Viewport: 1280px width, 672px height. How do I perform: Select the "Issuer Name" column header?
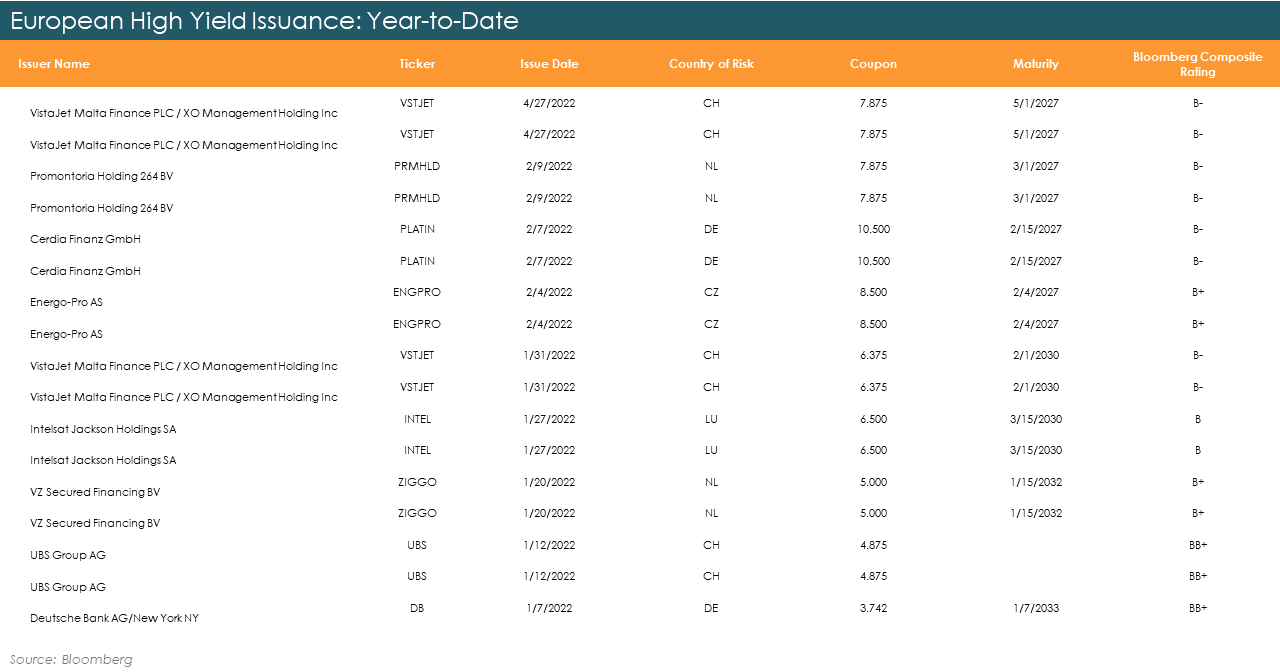54,64
